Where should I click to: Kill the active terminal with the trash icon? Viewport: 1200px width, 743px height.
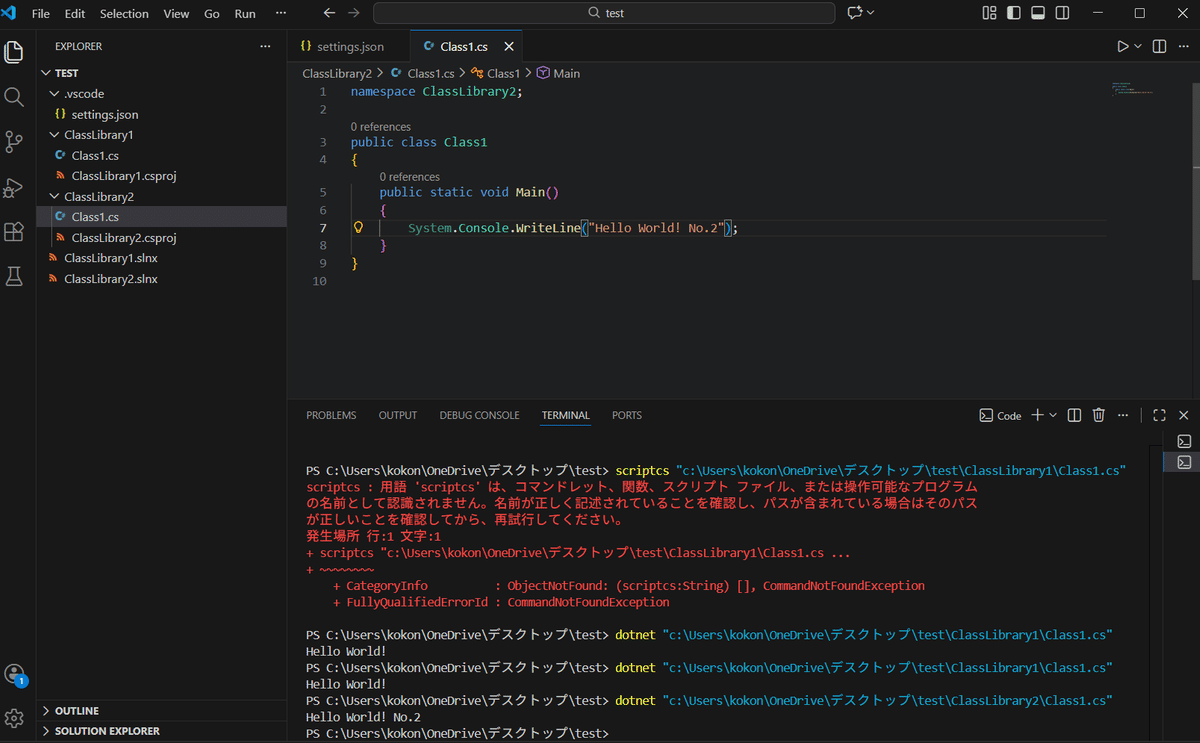click(x=1098, y=414)
